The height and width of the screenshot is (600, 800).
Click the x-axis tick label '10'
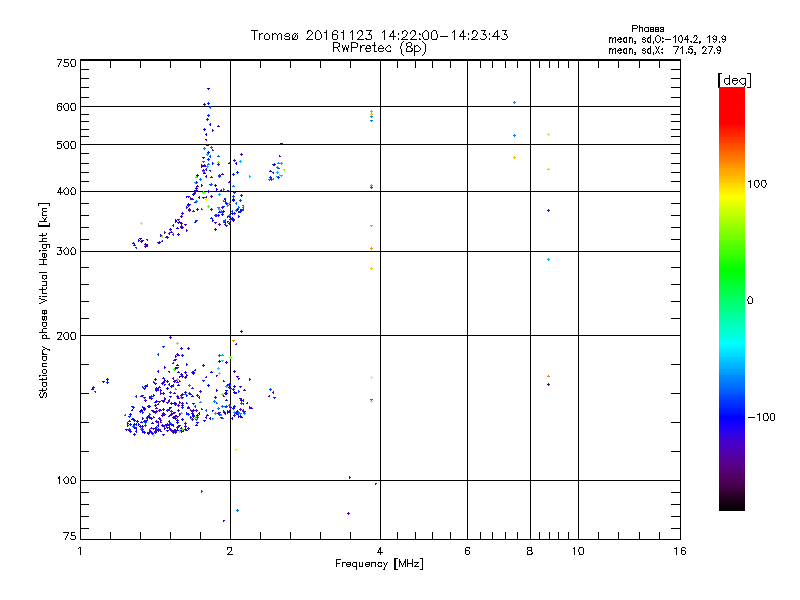(578, 551)
